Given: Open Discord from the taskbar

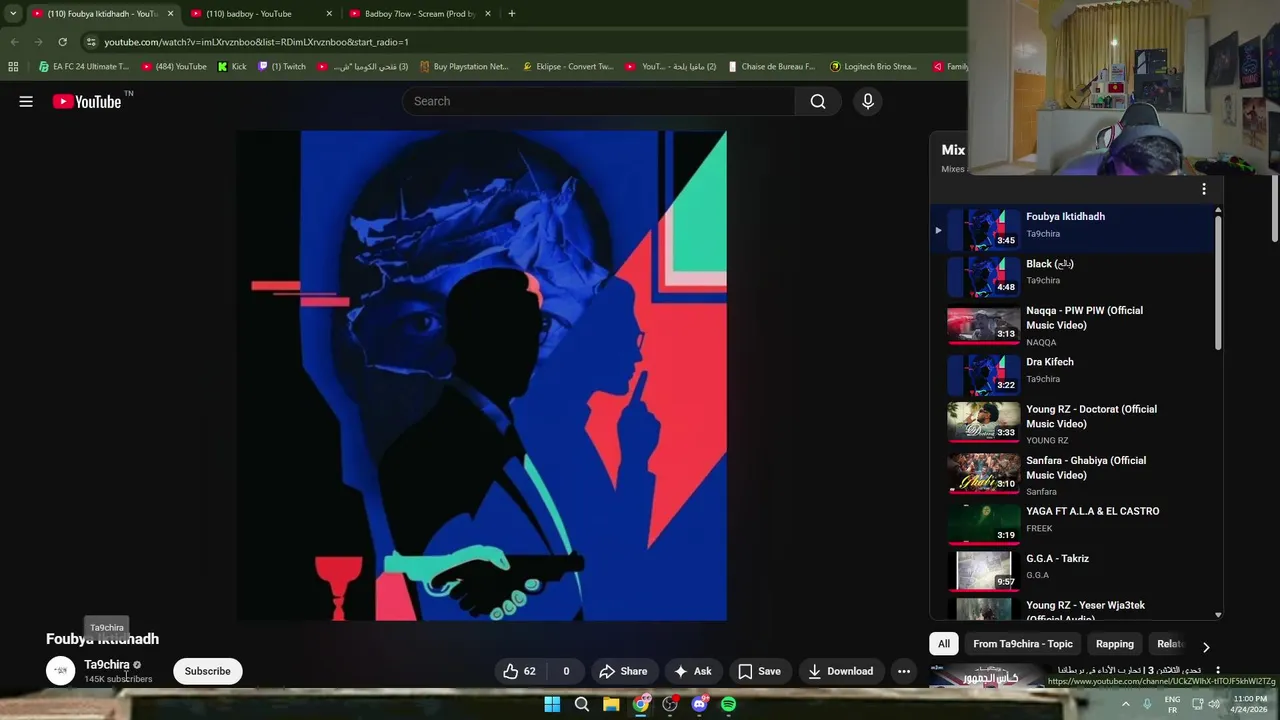Looking at the screenshot, I should coord(700,704).
